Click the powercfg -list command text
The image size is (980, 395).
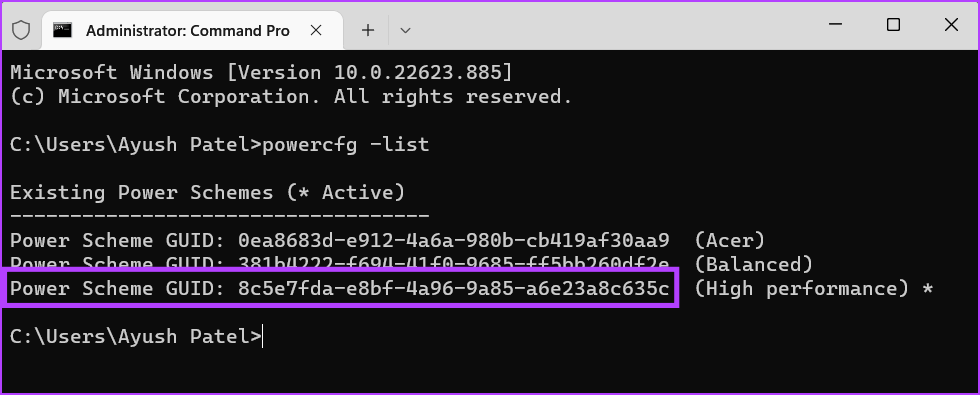346,145
